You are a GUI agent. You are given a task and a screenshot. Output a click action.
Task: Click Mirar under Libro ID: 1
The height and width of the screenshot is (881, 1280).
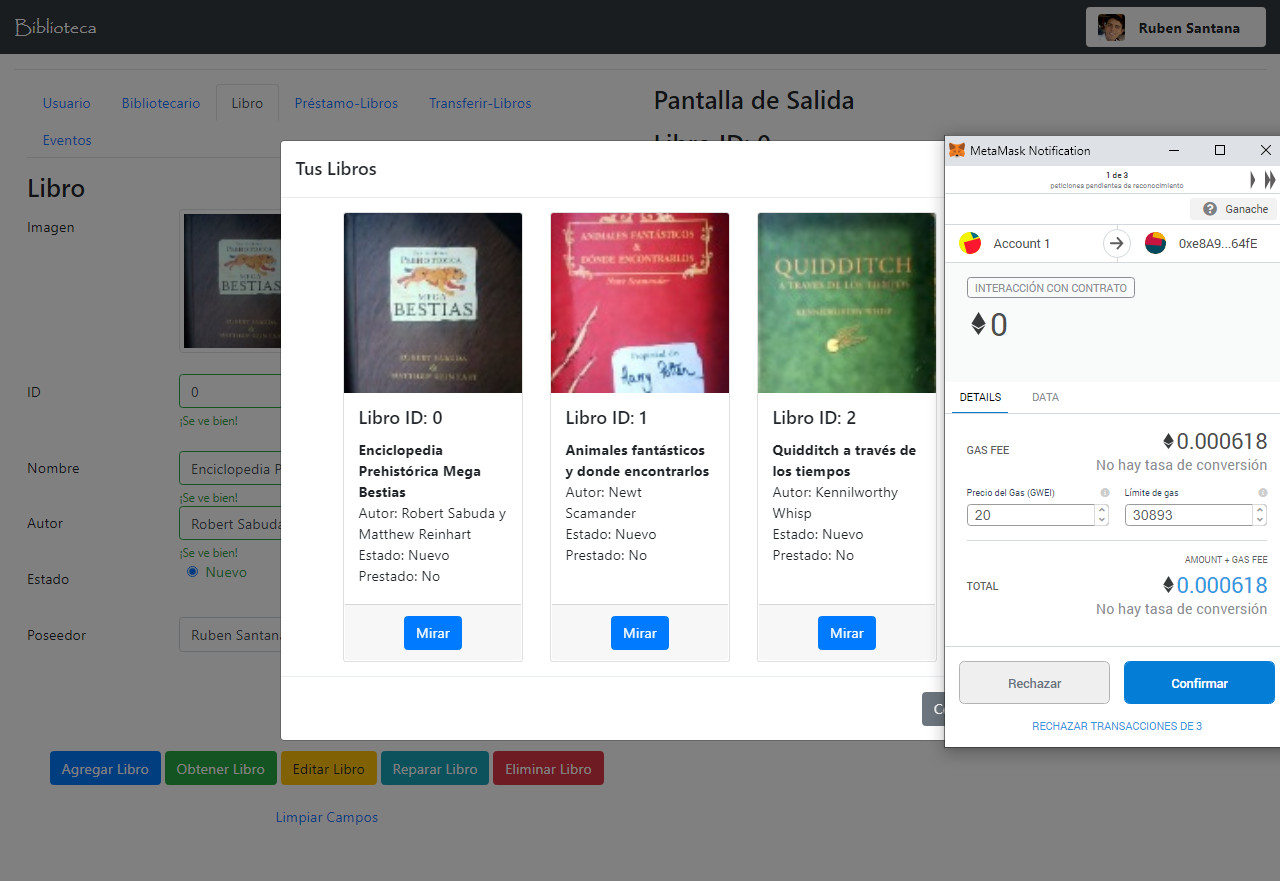tap(639, 632)
